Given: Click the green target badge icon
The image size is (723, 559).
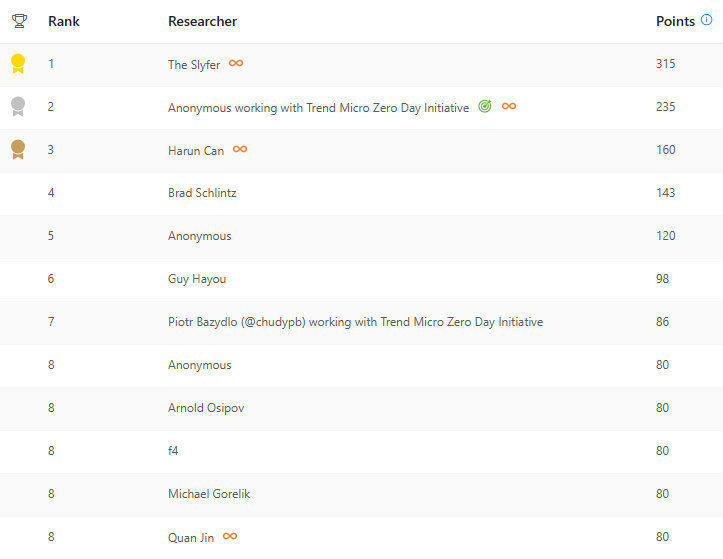Looking at the screenshot, I should 485,107.
